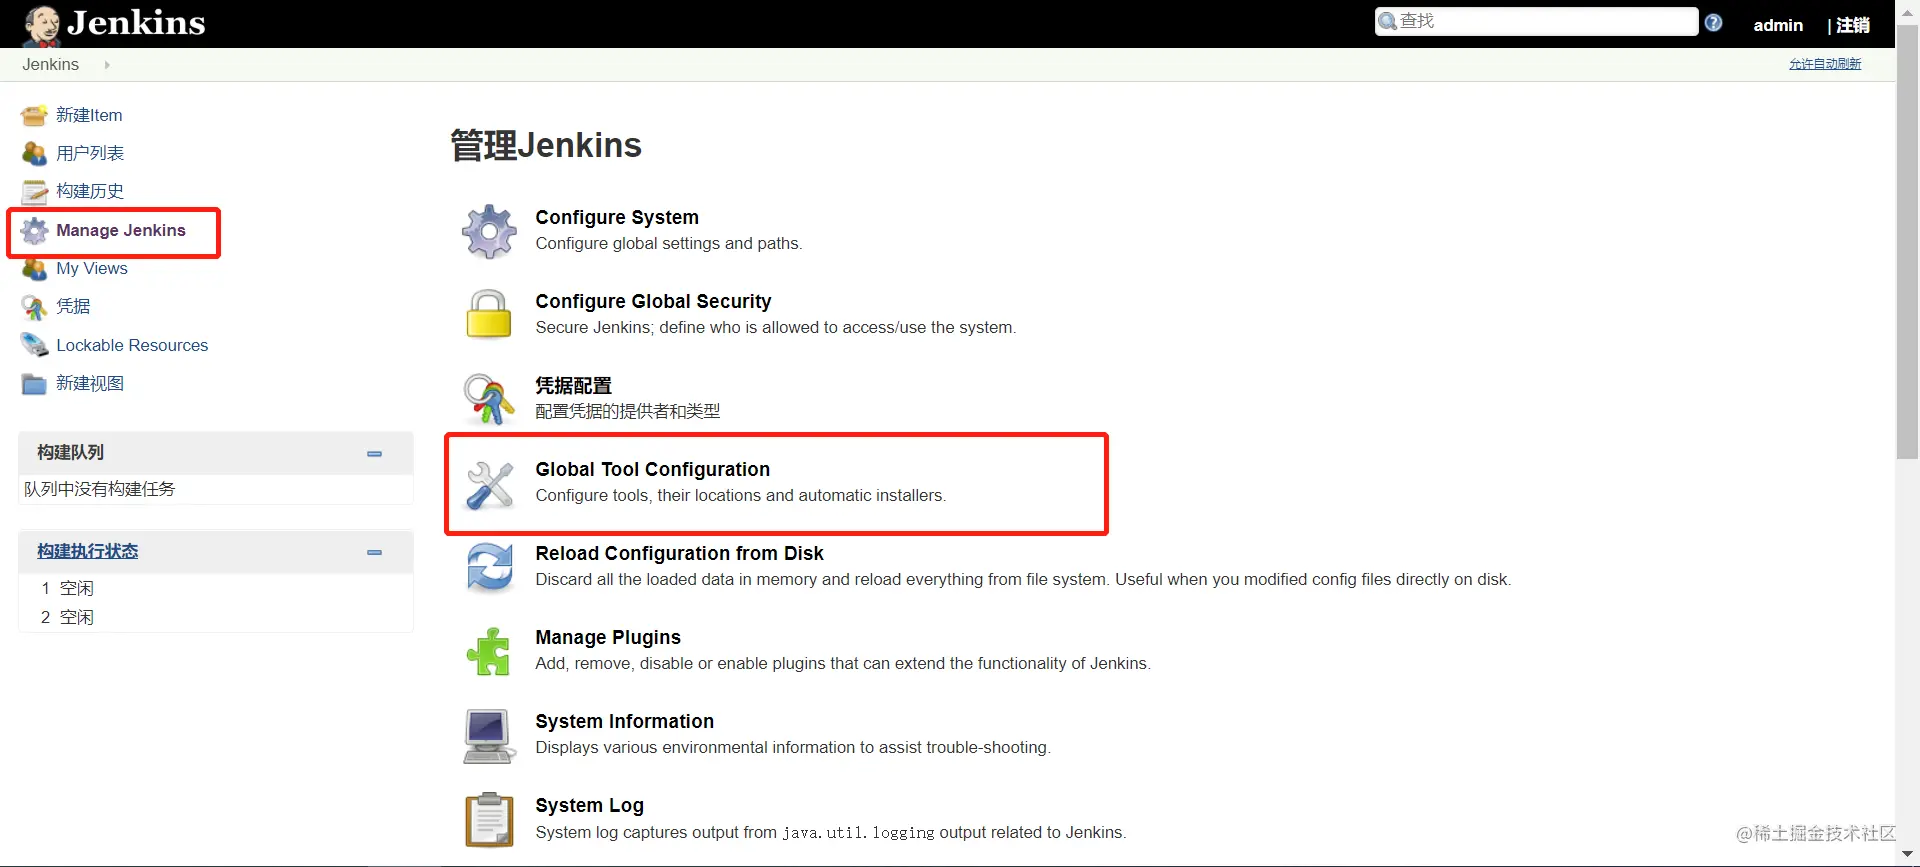The height and width of the screenshot is (867, 1920).
Task: Open 构建历史 in the sidebar
Action: coord(90,191)
